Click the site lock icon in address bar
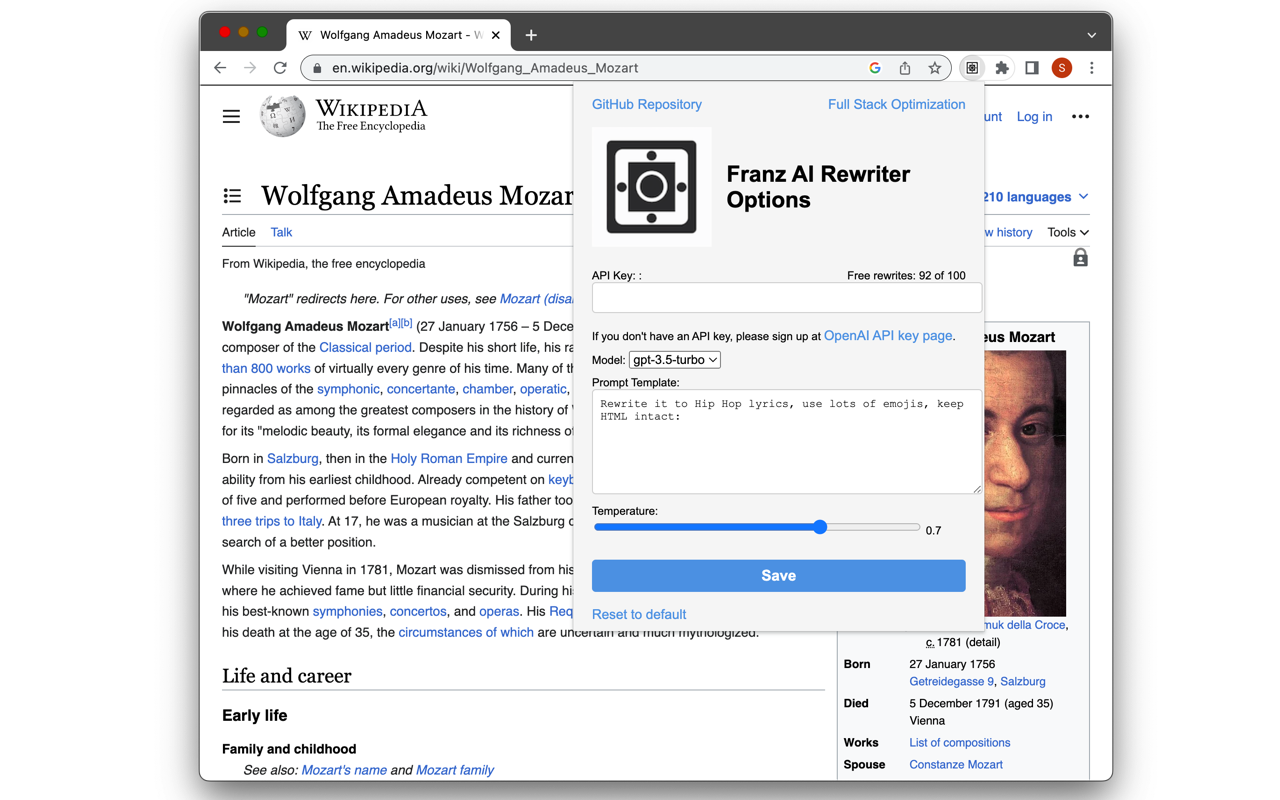1280x800 pixels. pyautogui.click(x=317, y=68)
